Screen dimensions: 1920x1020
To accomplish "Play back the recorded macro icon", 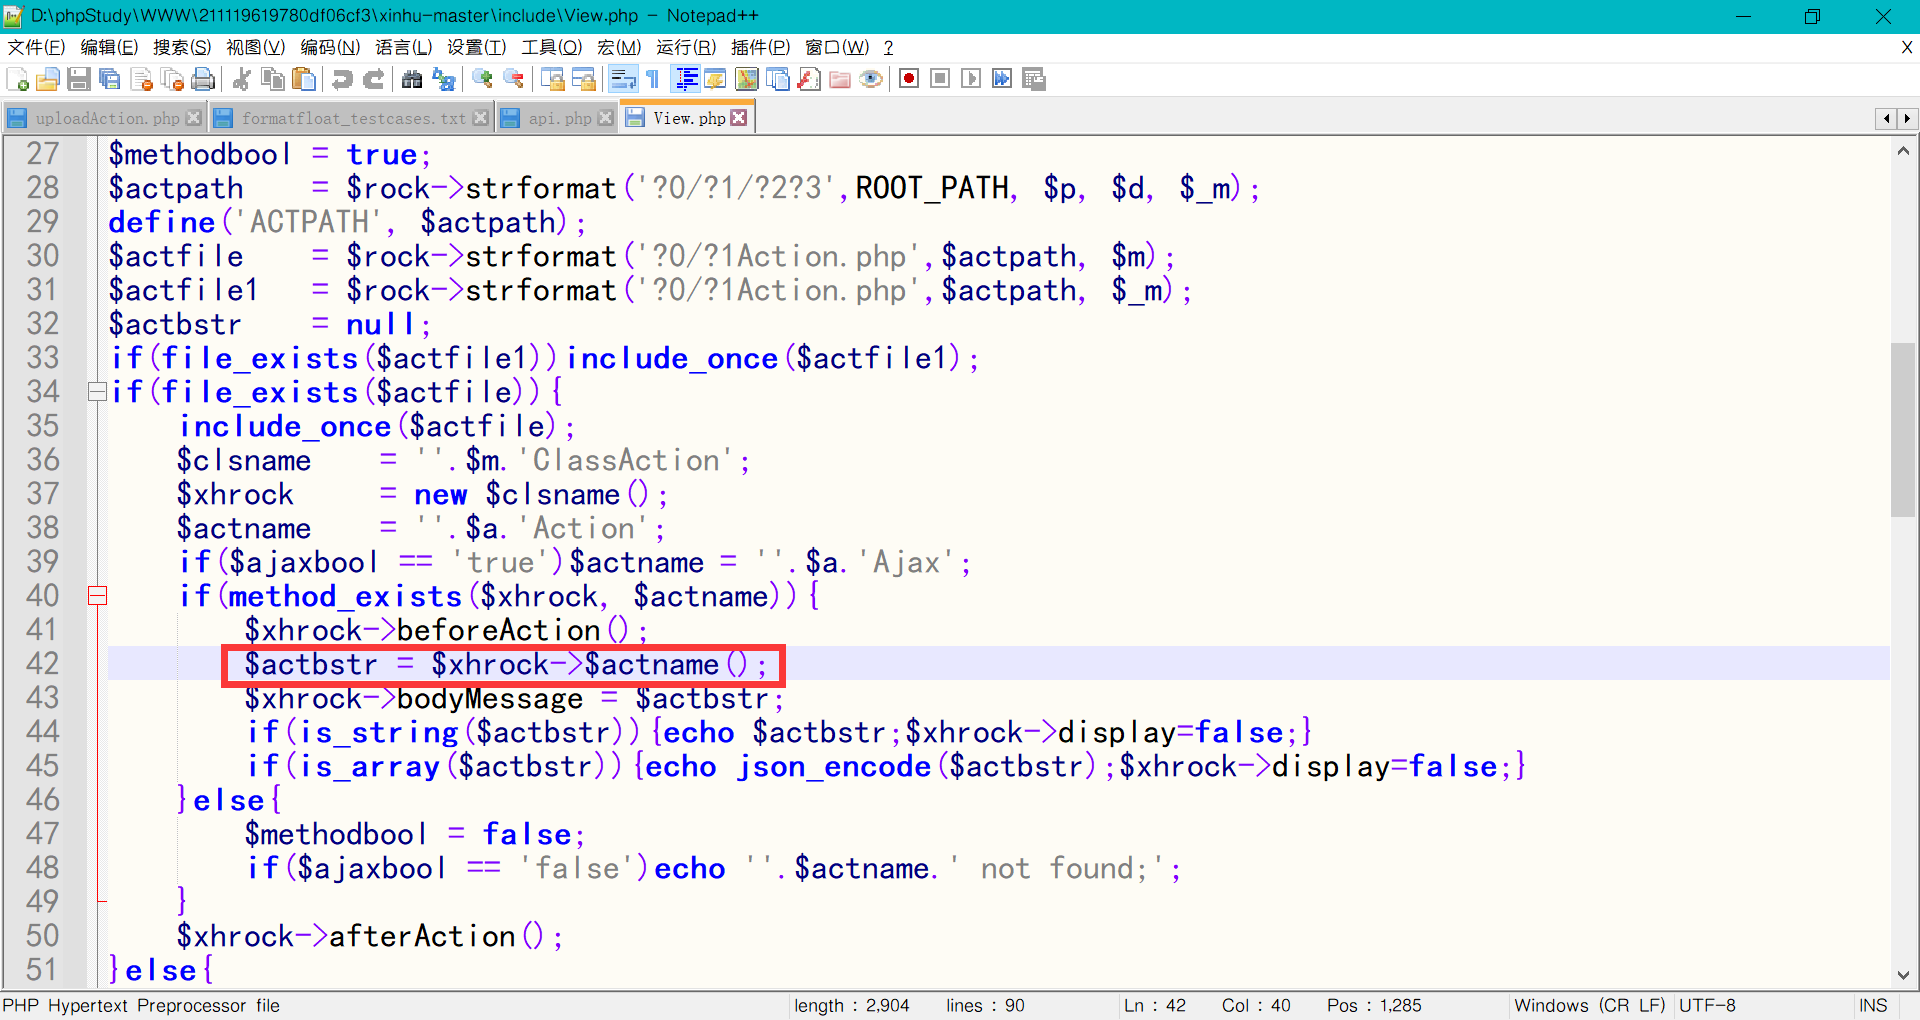I will click(x=971, y=79).
